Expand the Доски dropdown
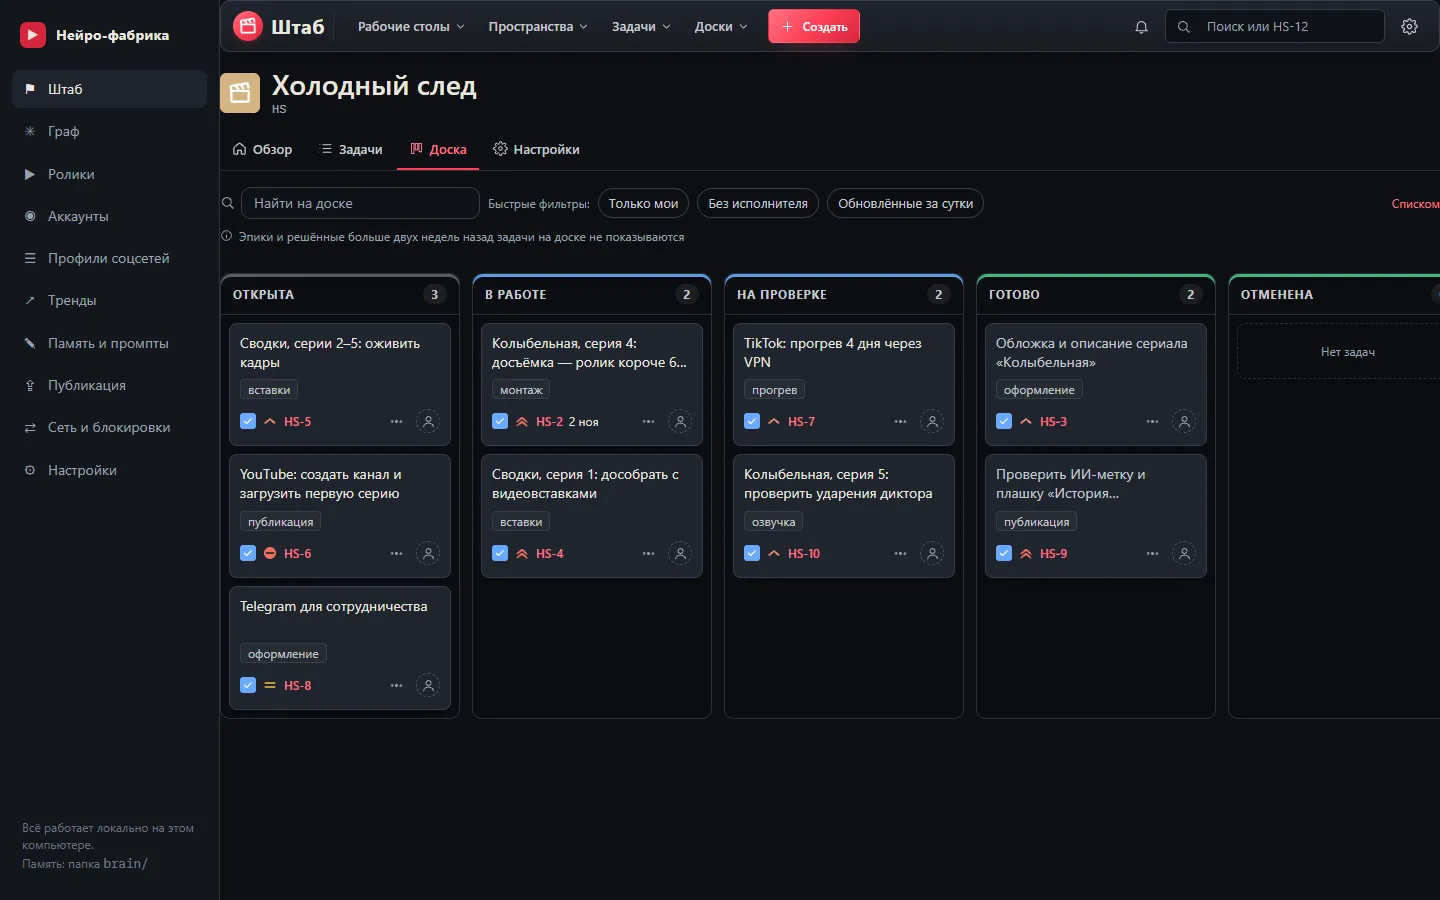Viewport: 1440px width, 900px height. pyautogui.click(x=721, y=27)
